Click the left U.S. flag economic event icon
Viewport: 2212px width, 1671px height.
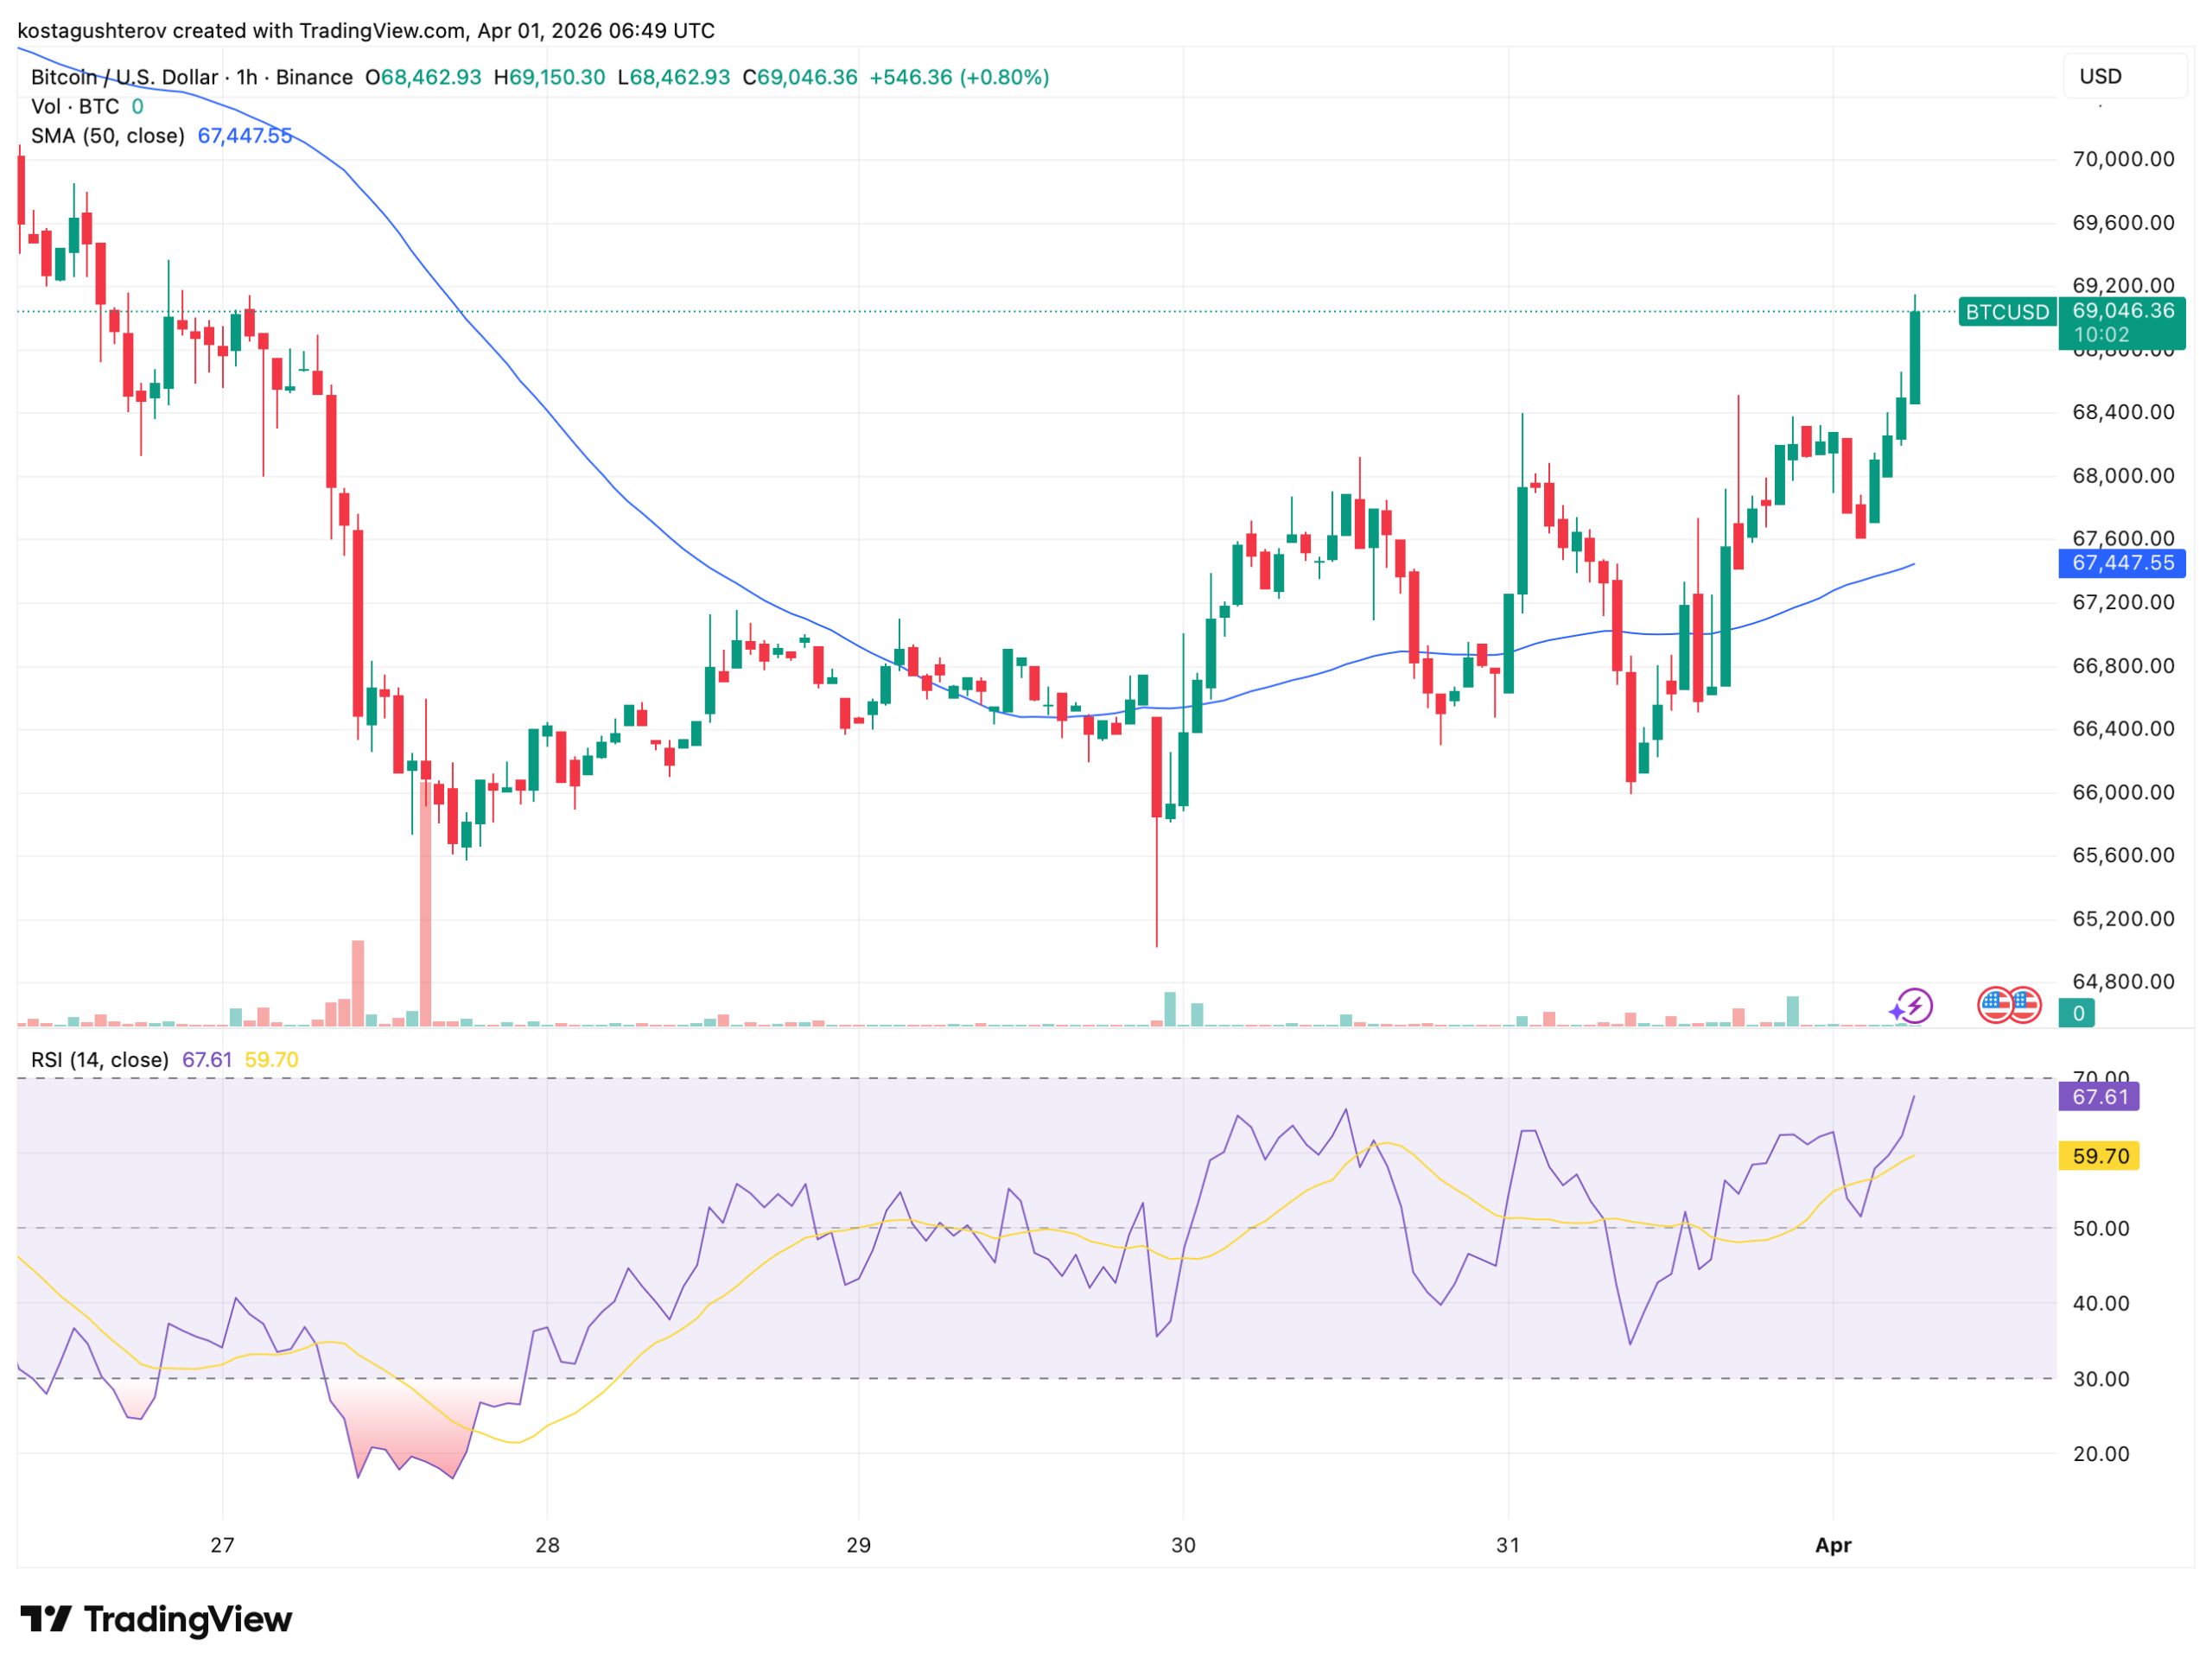[1995, 1006]
